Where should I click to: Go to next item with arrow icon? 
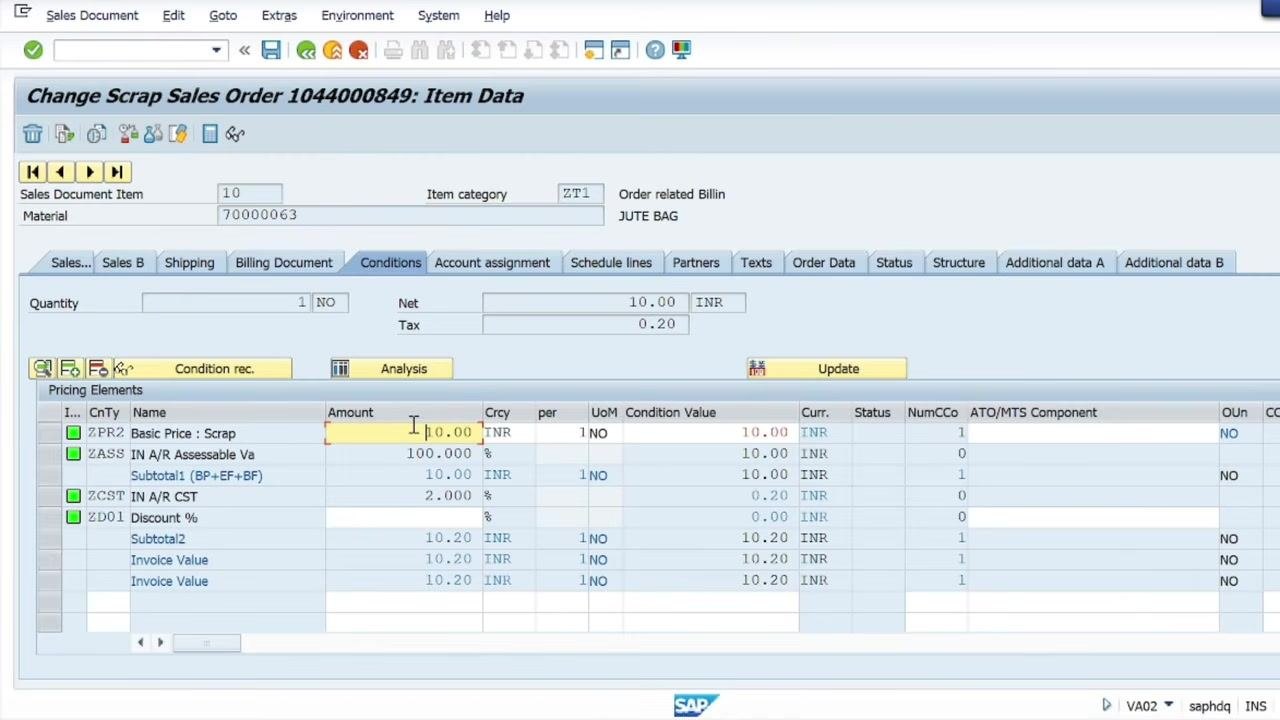point(89,172)
